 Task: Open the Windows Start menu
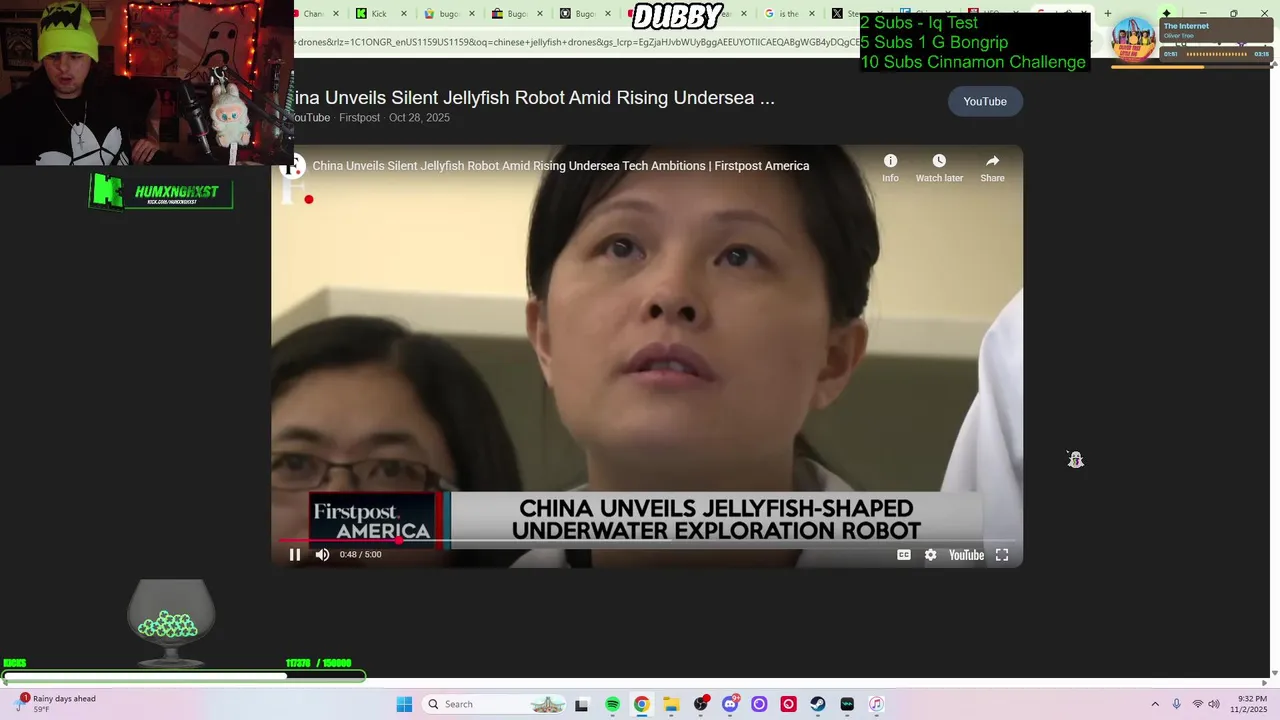(404, 704)
